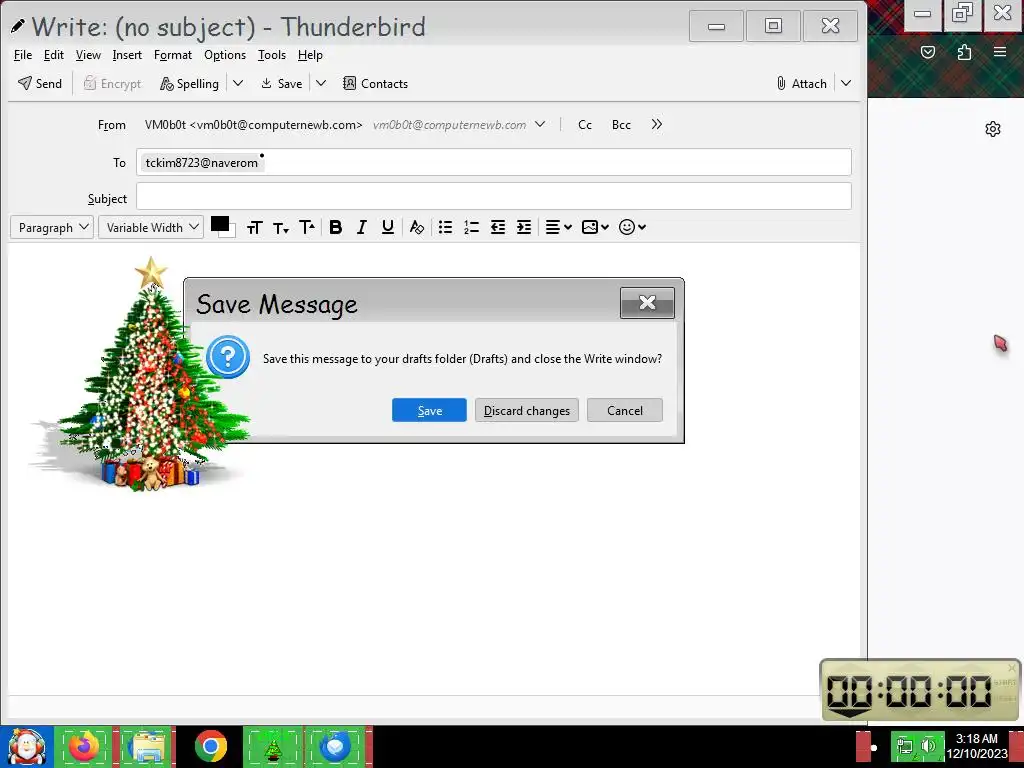Image resolution: width=1024 pixels, height=768 pixels.
Task: Add a Cc address field
Action: point(585,125)
